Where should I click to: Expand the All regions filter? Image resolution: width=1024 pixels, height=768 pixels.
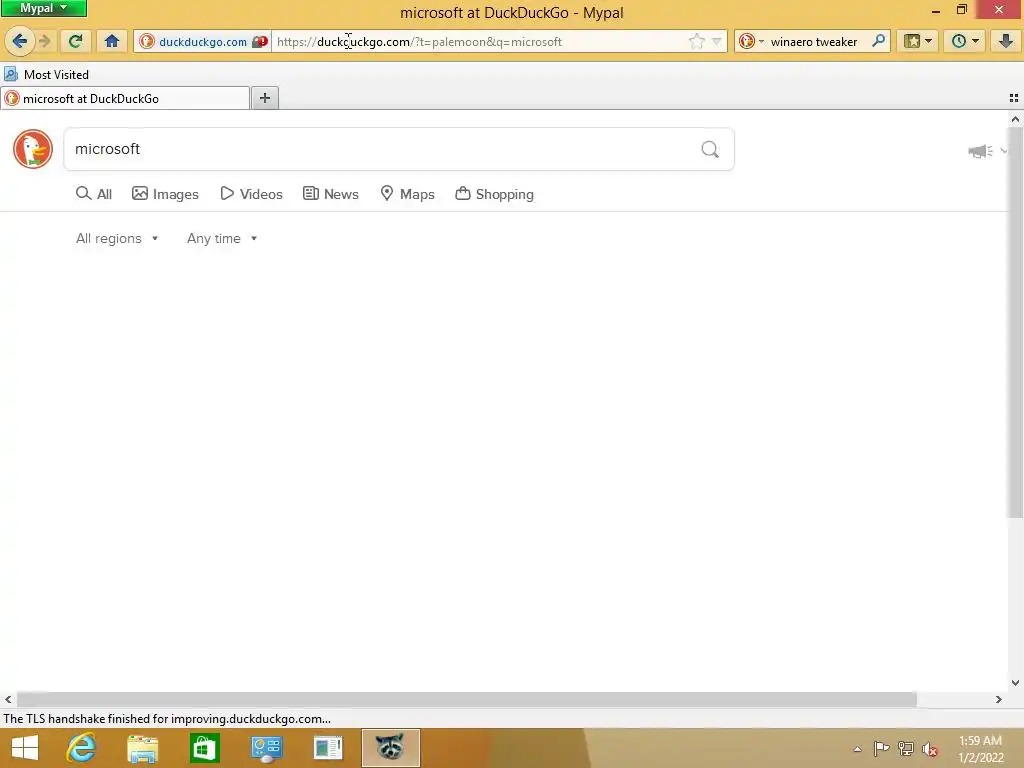(117, 238)
